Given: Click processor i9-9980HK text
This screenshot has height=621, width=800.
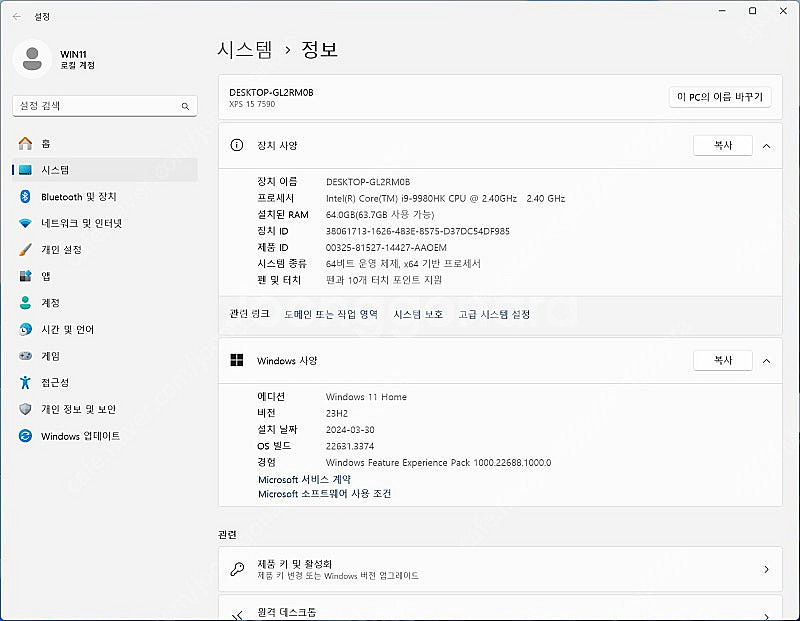Looking at the screenshot, I should tap(445, 198).
